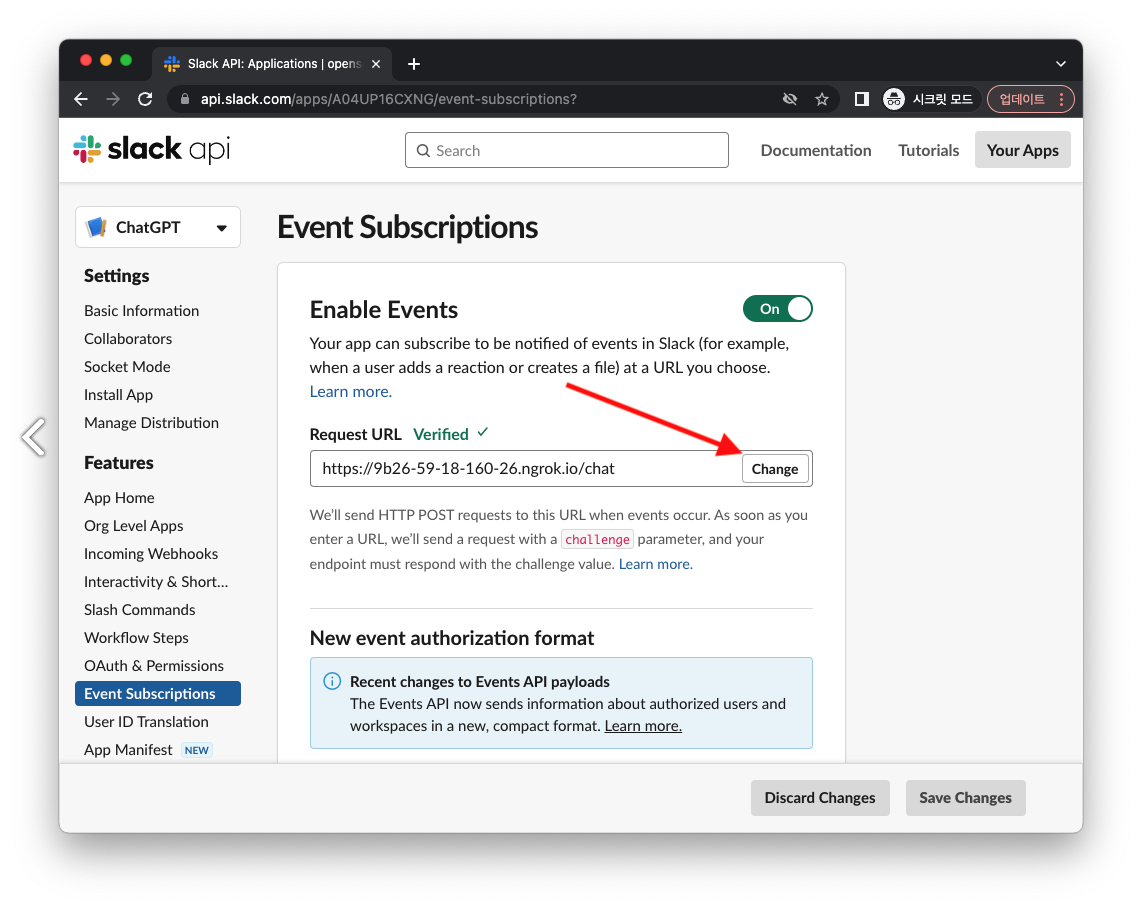This screenshot has height=901, width=1136.
Task: Open Workflow Steps feature
Action: [x=136, y=638]
